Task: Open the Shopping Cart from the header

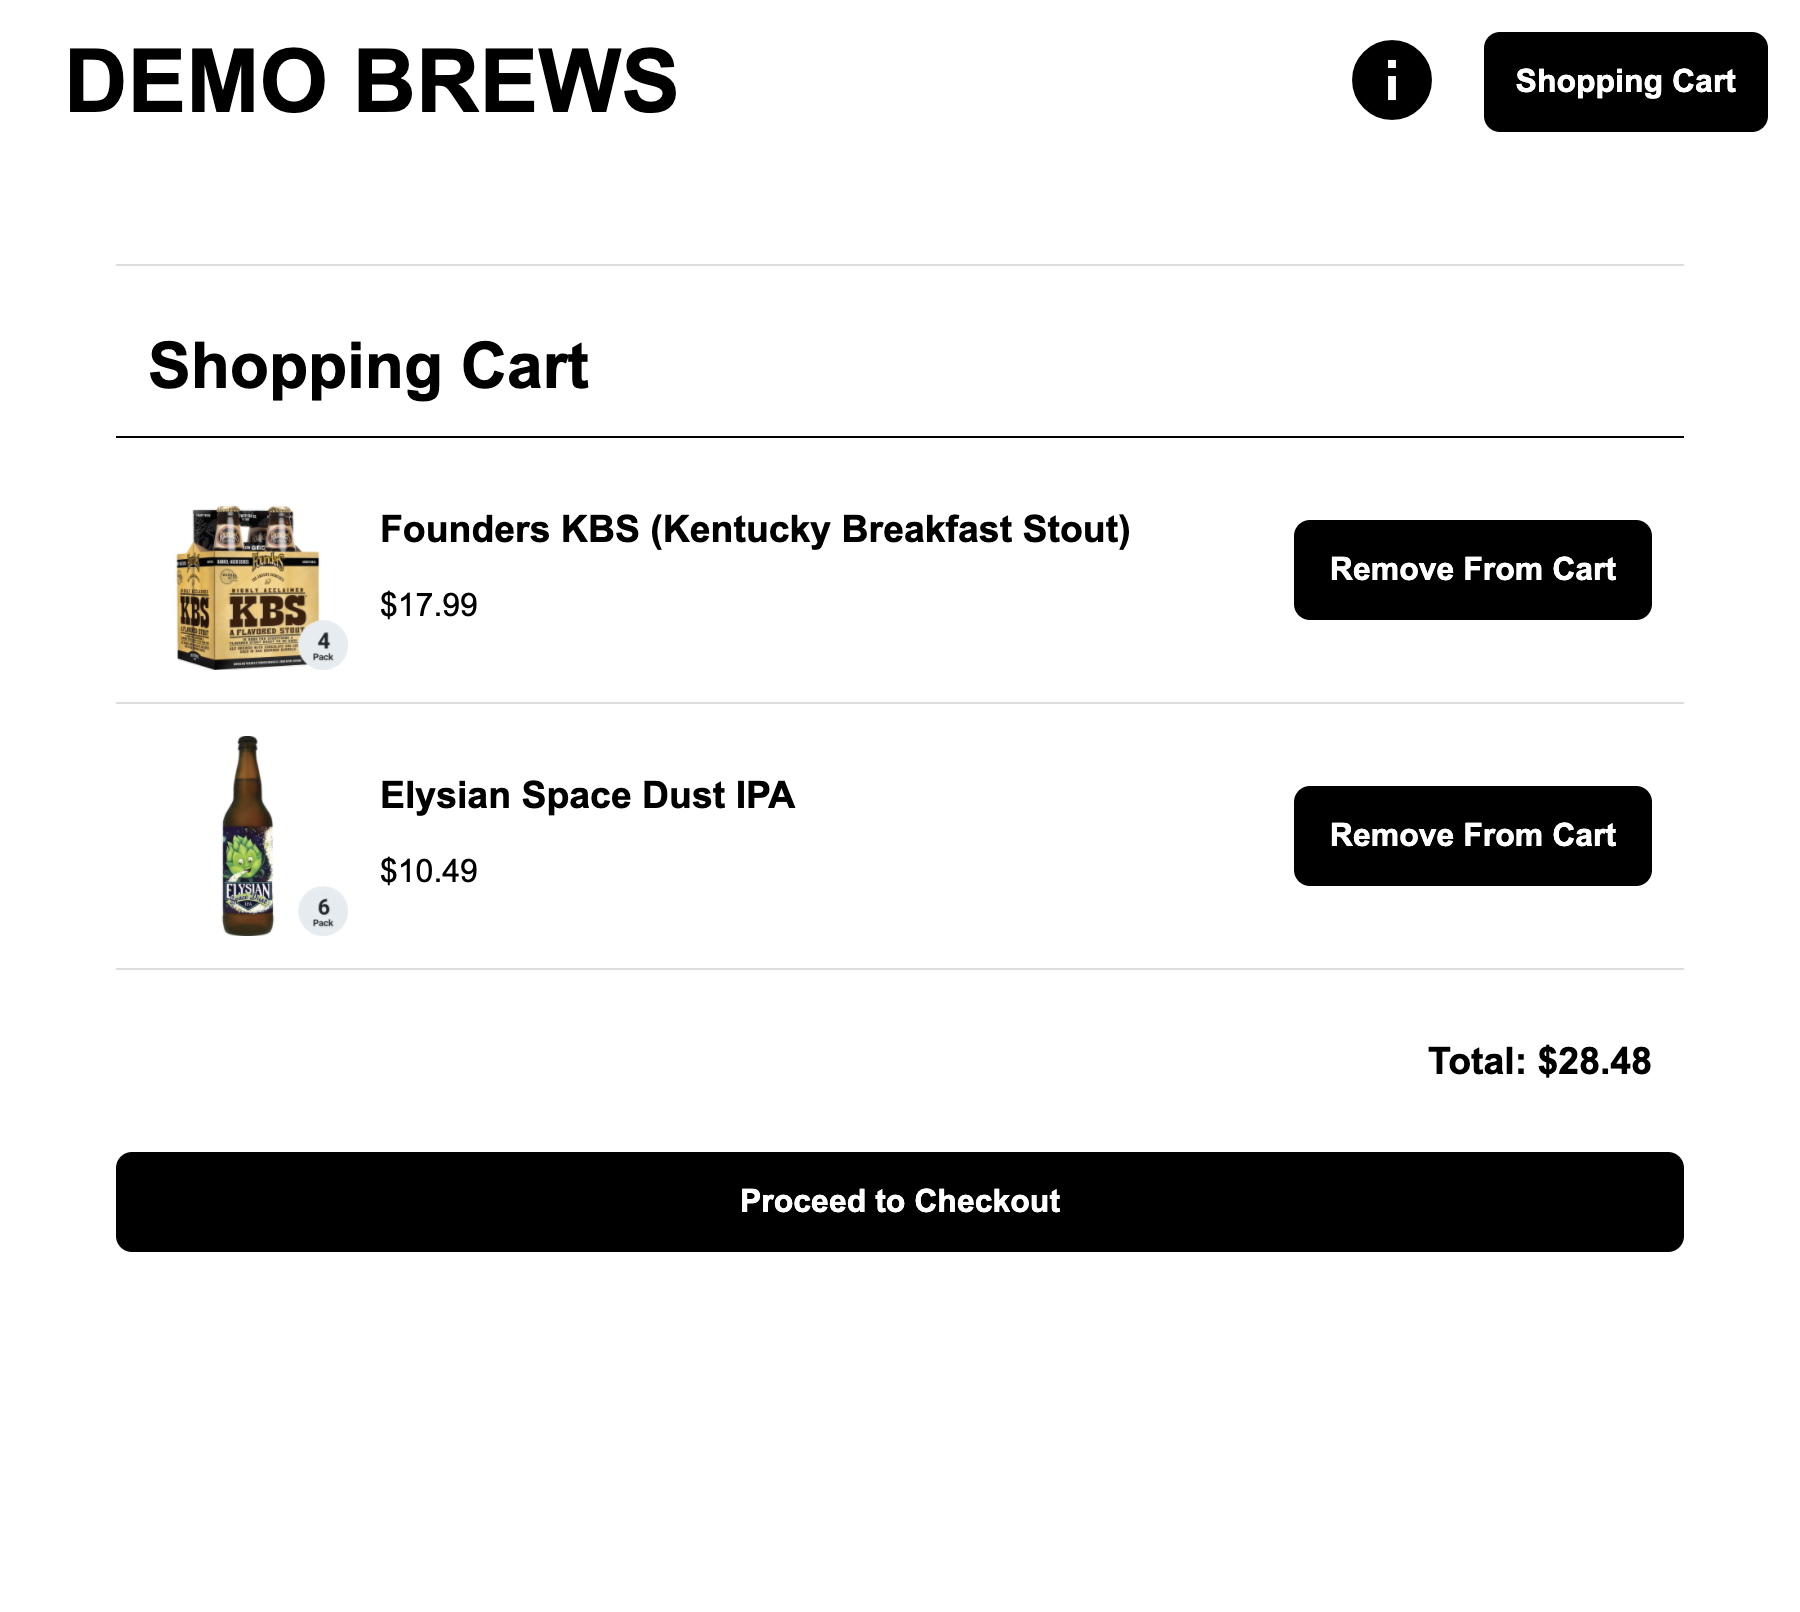Action: pos(1624,82)
